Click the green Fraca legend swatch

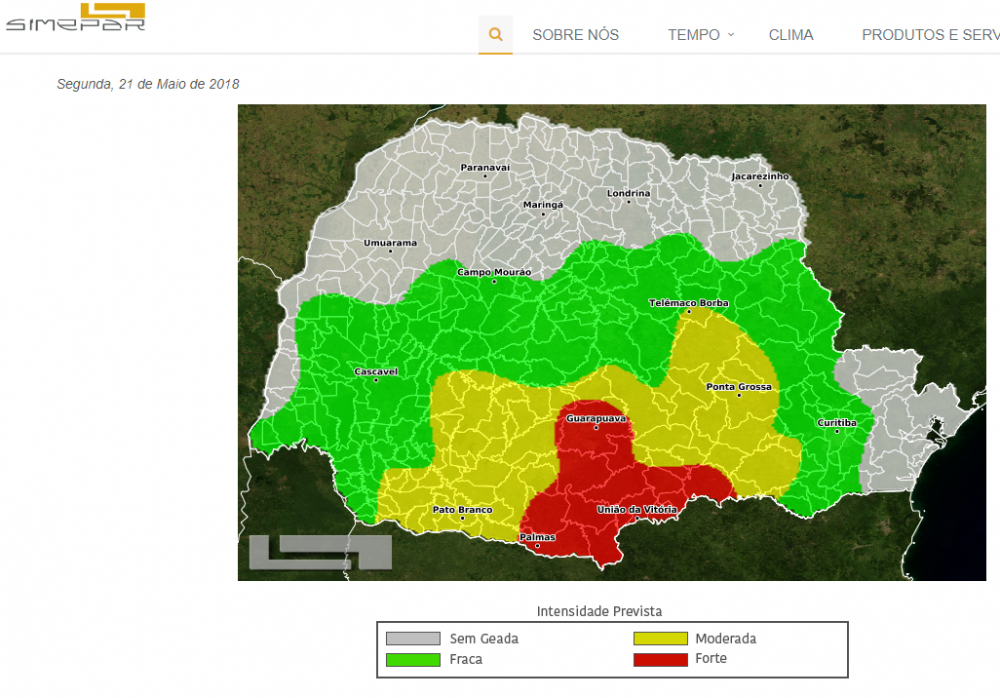(413, 659)
